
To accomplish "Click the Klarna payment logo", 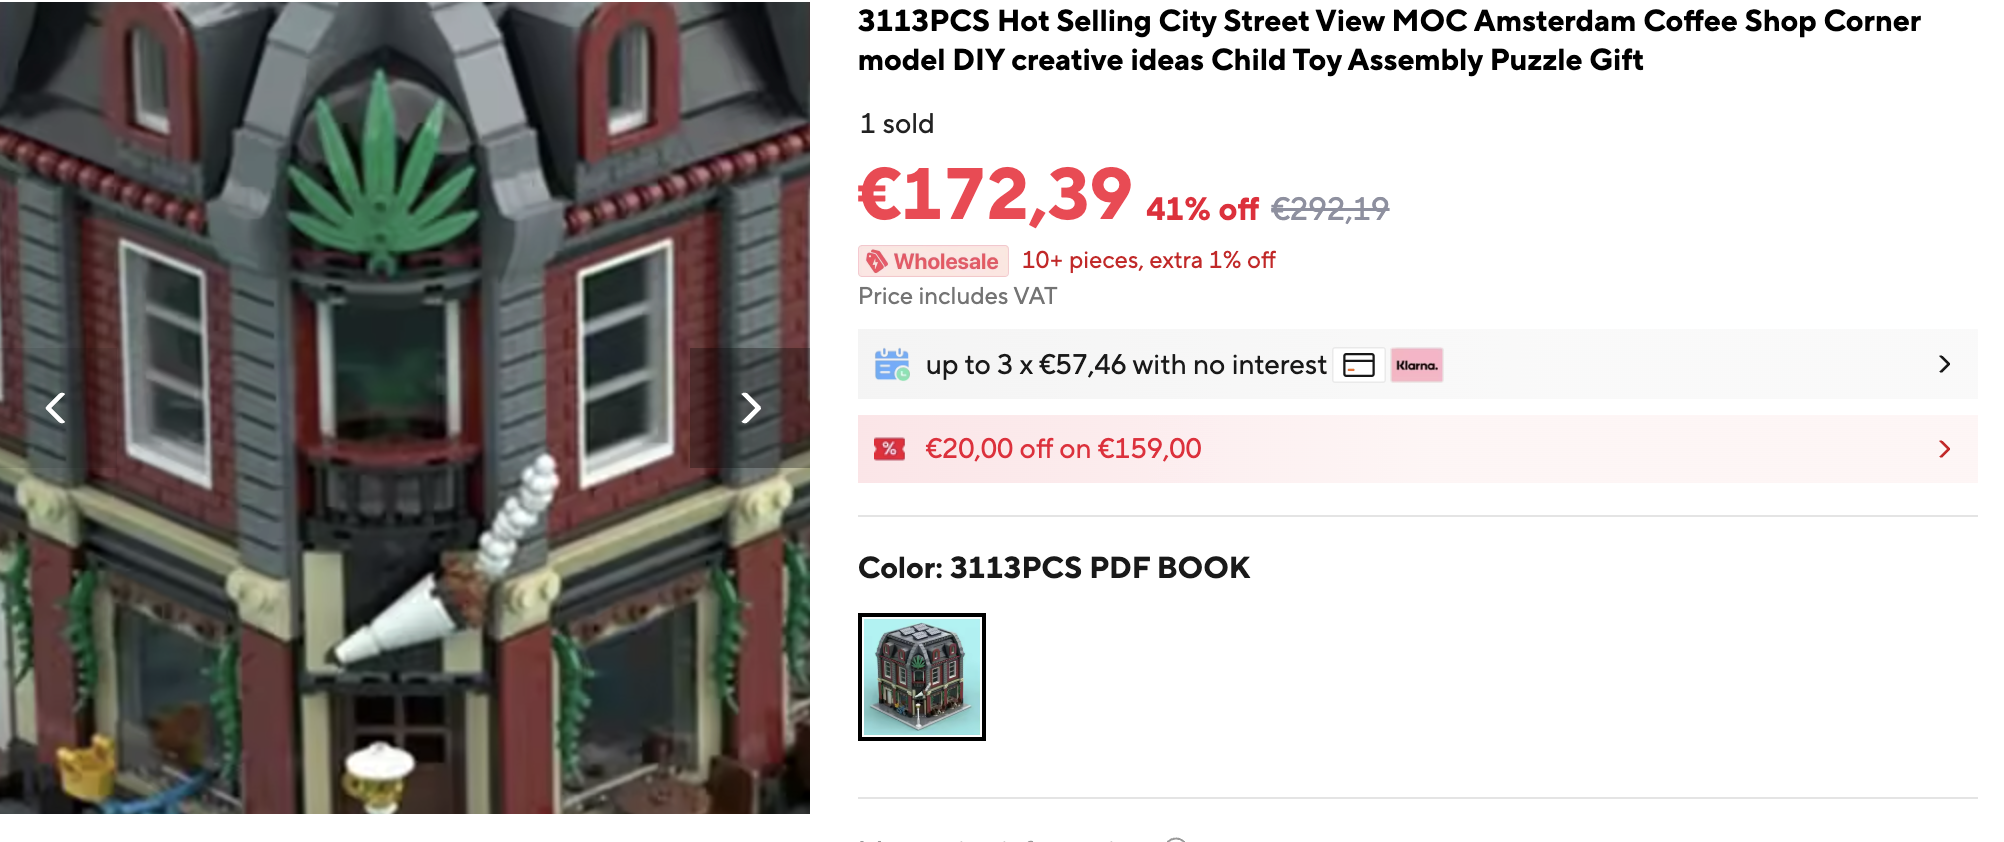I will (1416, 365).
